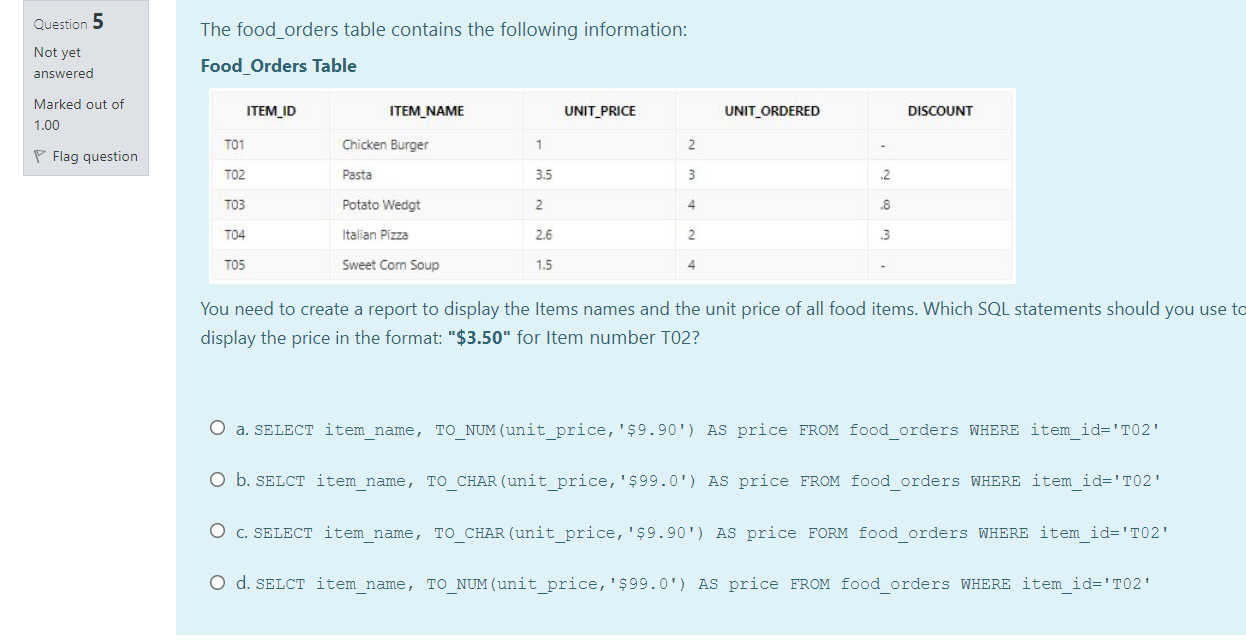
Task: Click the T04 item ID cell
Action: pos(235,234)
